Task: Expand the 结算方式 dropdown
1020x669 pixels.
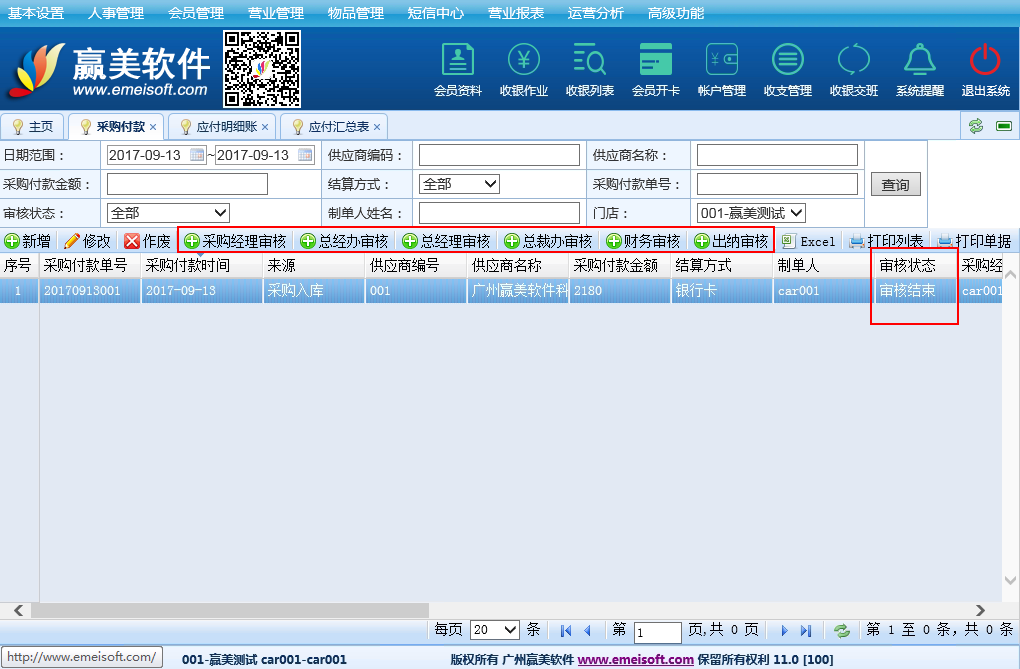Action: [459, 184]
